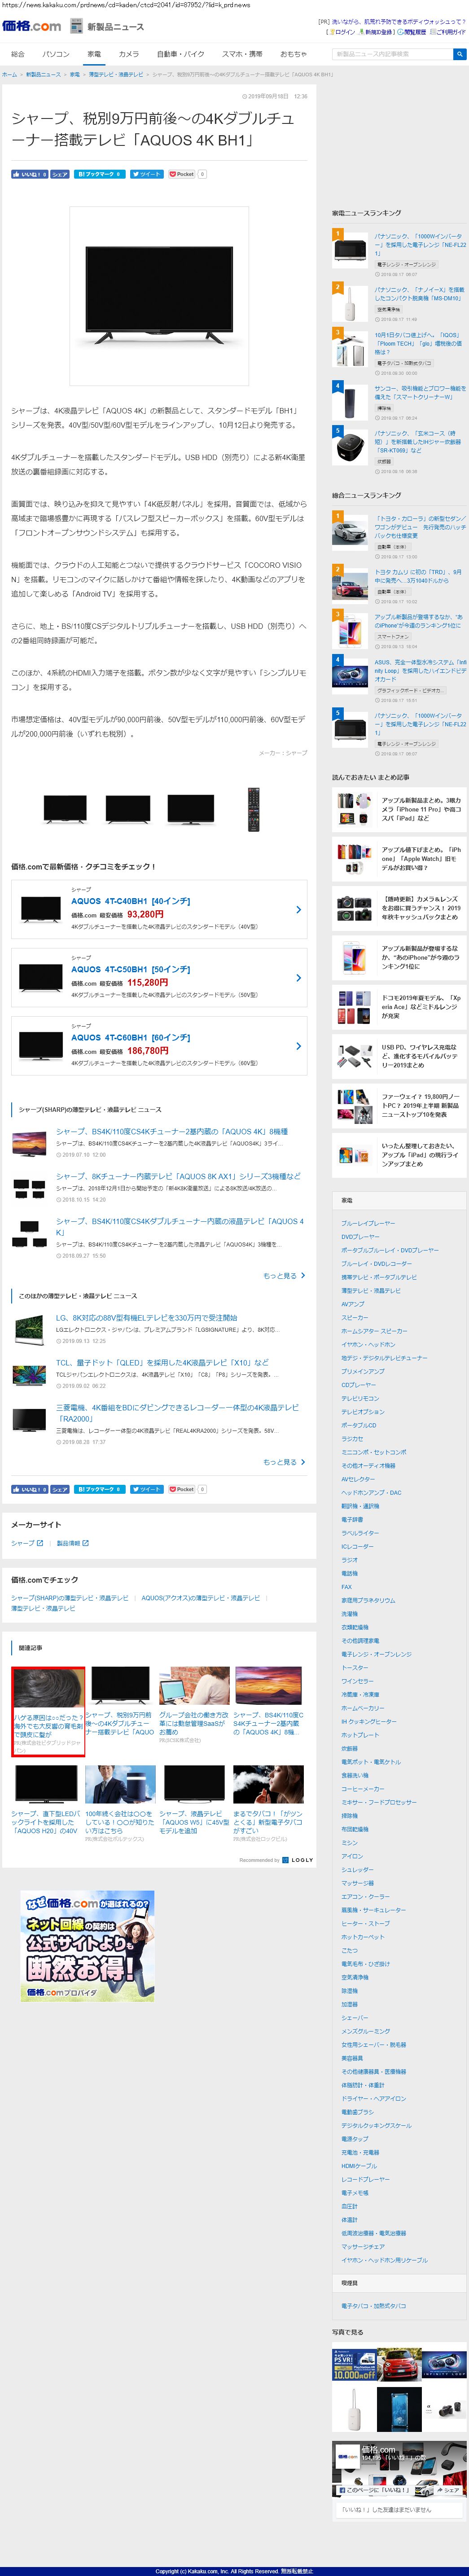
Task: Click the 電子タバコ・加熱式タバコ link
Action: 374,2306
